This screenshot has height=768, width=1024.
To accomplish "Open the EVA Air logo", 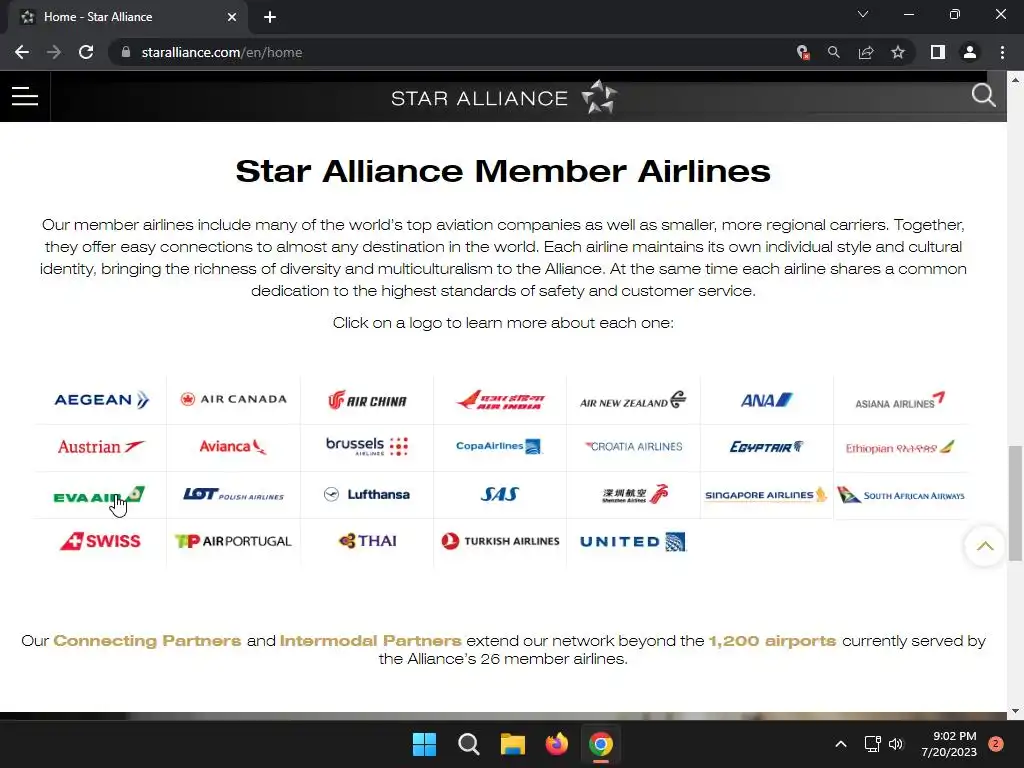I will (x=99, y=496).
